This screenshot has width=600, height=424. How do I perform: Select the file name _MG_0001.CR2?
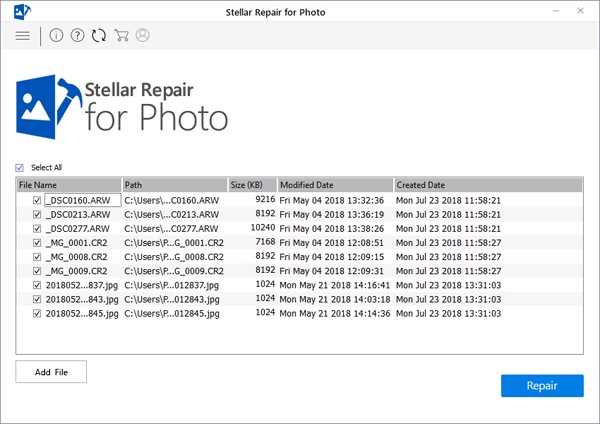click(77, 243)
